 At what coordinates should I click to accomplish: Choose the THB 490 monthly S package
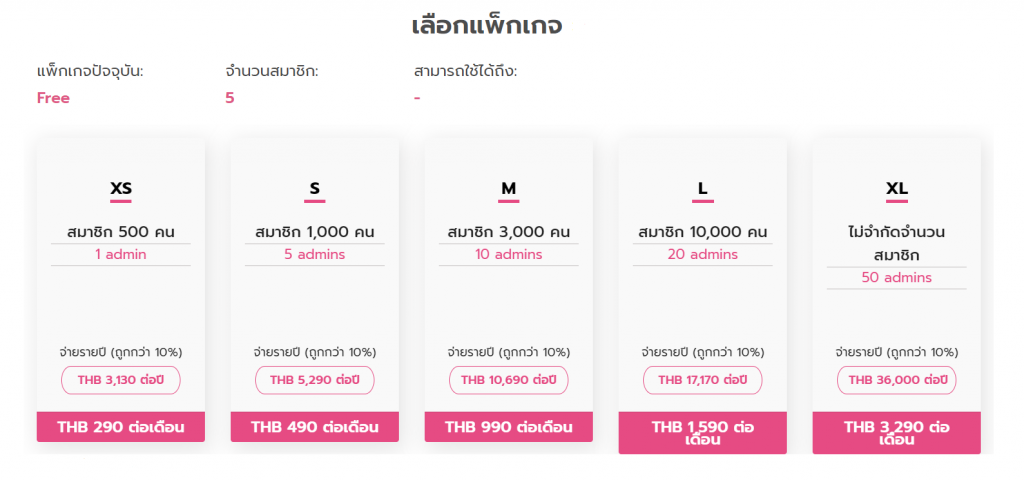(315, 427)
